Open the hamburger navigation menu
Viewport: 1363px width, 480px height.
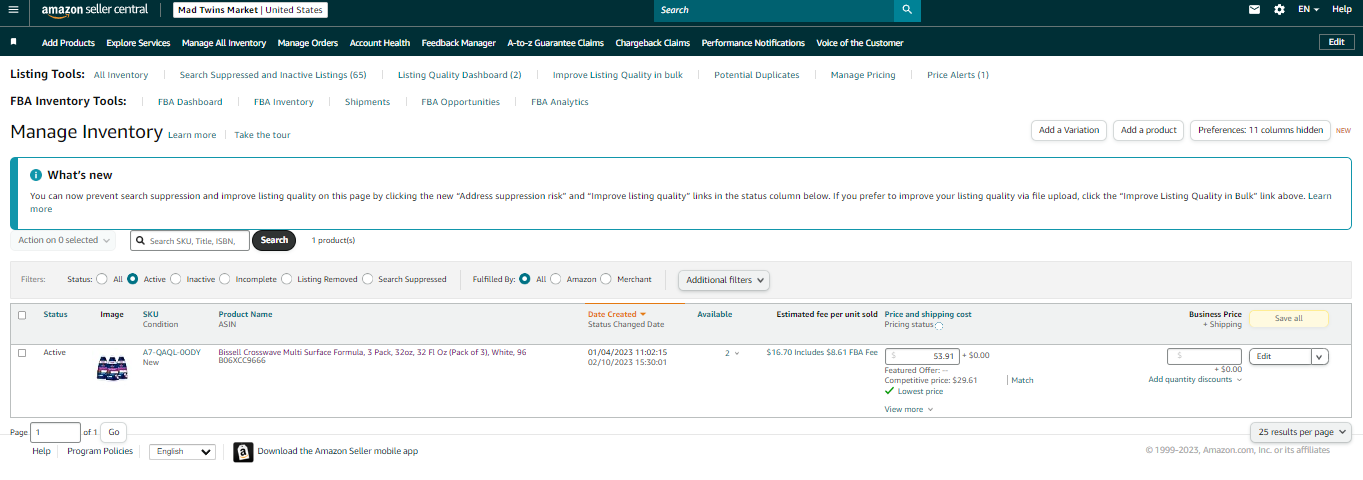14,9
